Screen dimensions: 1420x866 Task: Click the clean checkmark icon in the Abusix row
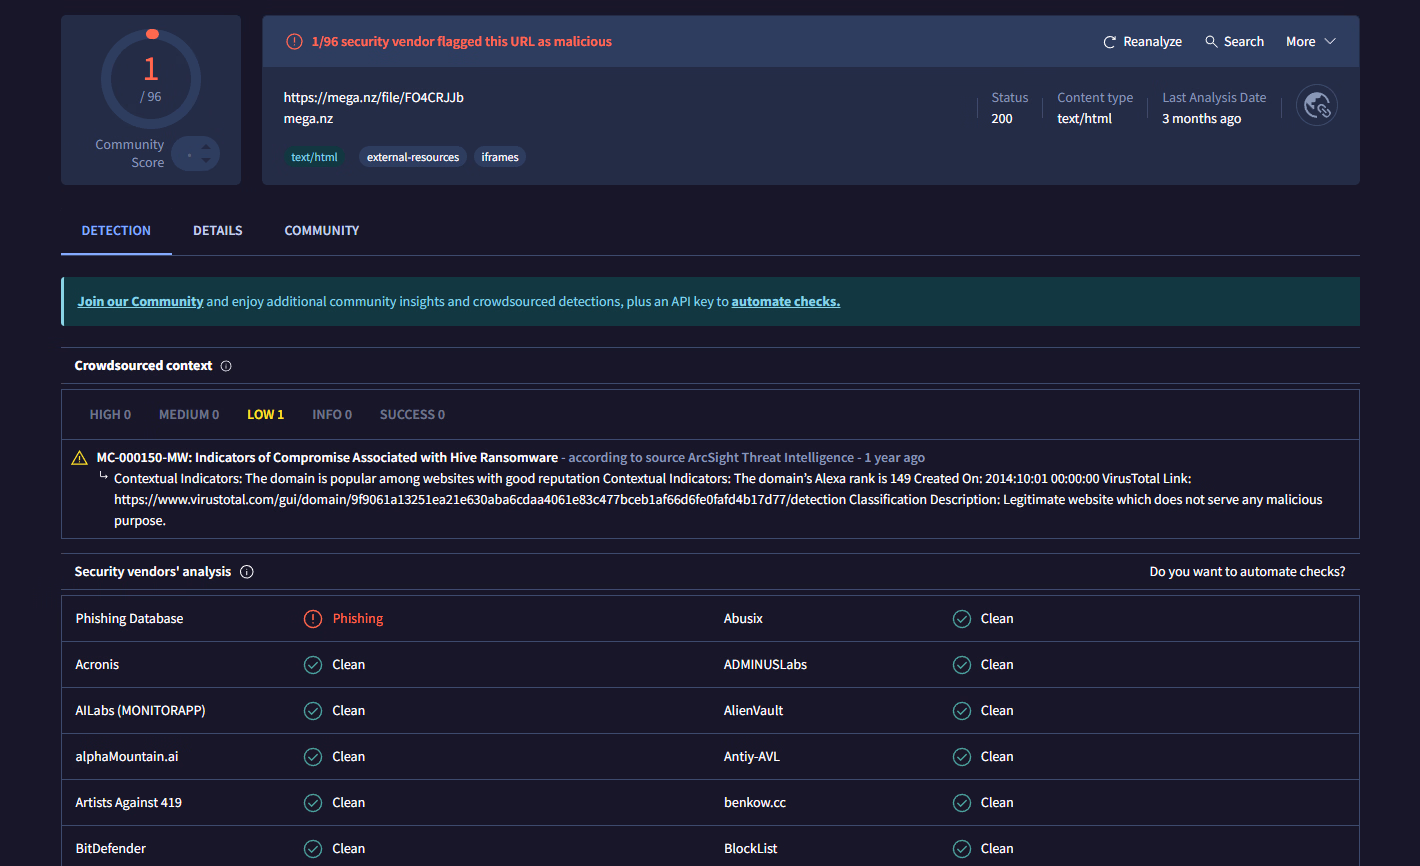(962, 619)
